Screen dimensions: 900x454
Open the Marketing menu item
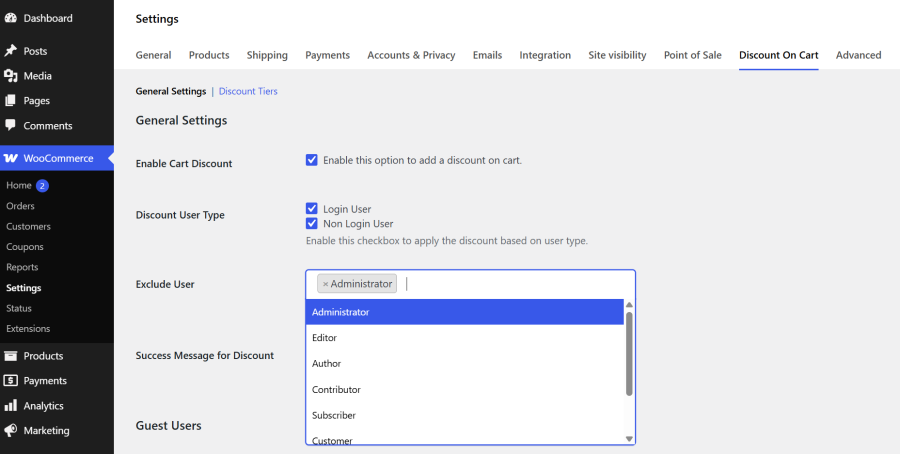point(46,430)
